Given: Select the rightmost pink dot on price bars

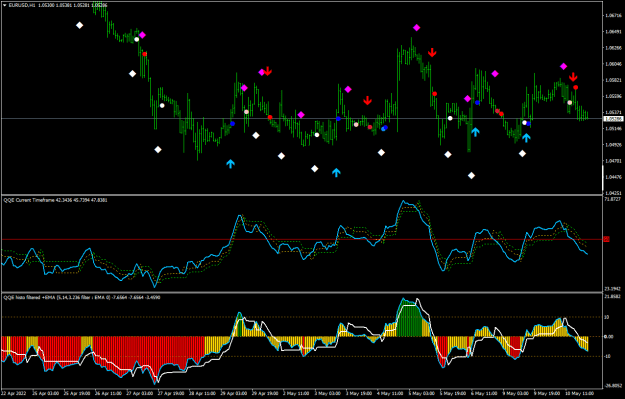Looking at the screenshot, I should [x=570, y=103].
